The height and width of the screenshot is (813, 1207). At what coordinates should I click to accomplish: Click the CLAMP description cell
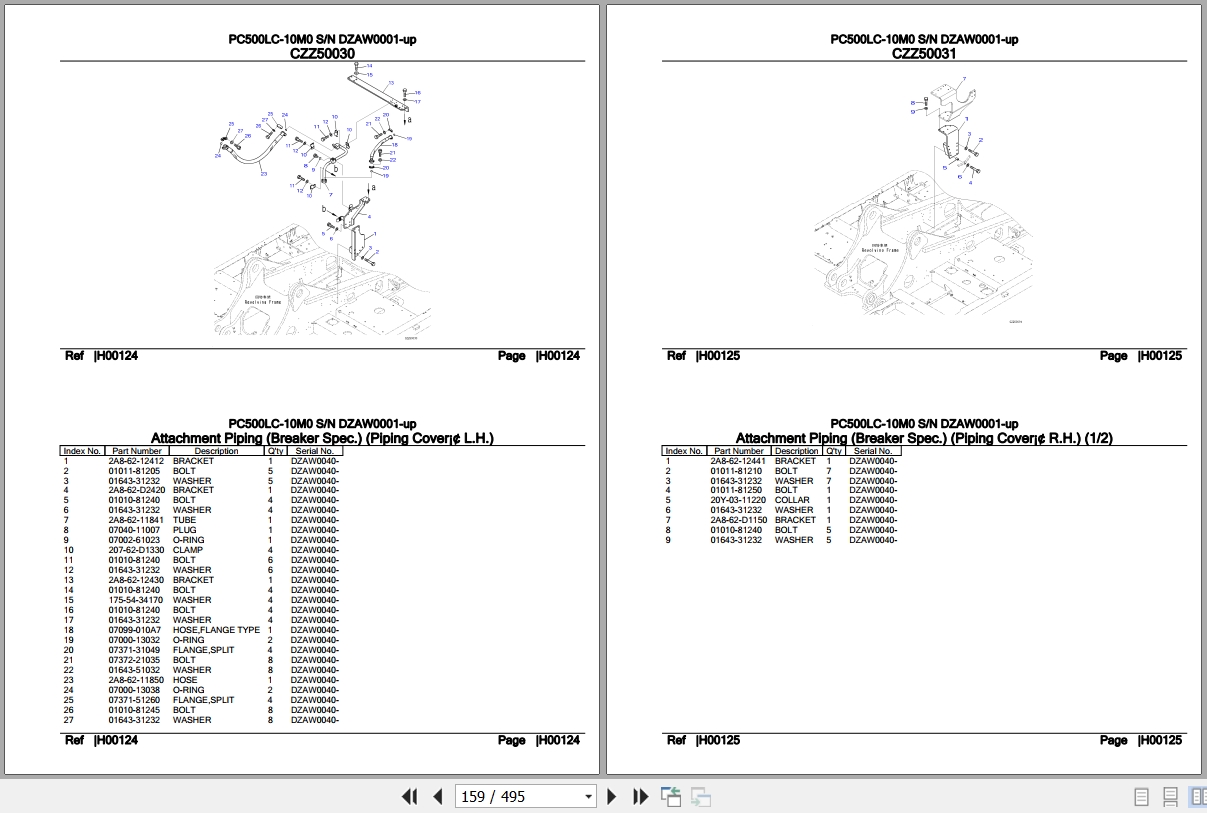coord(187,550)
